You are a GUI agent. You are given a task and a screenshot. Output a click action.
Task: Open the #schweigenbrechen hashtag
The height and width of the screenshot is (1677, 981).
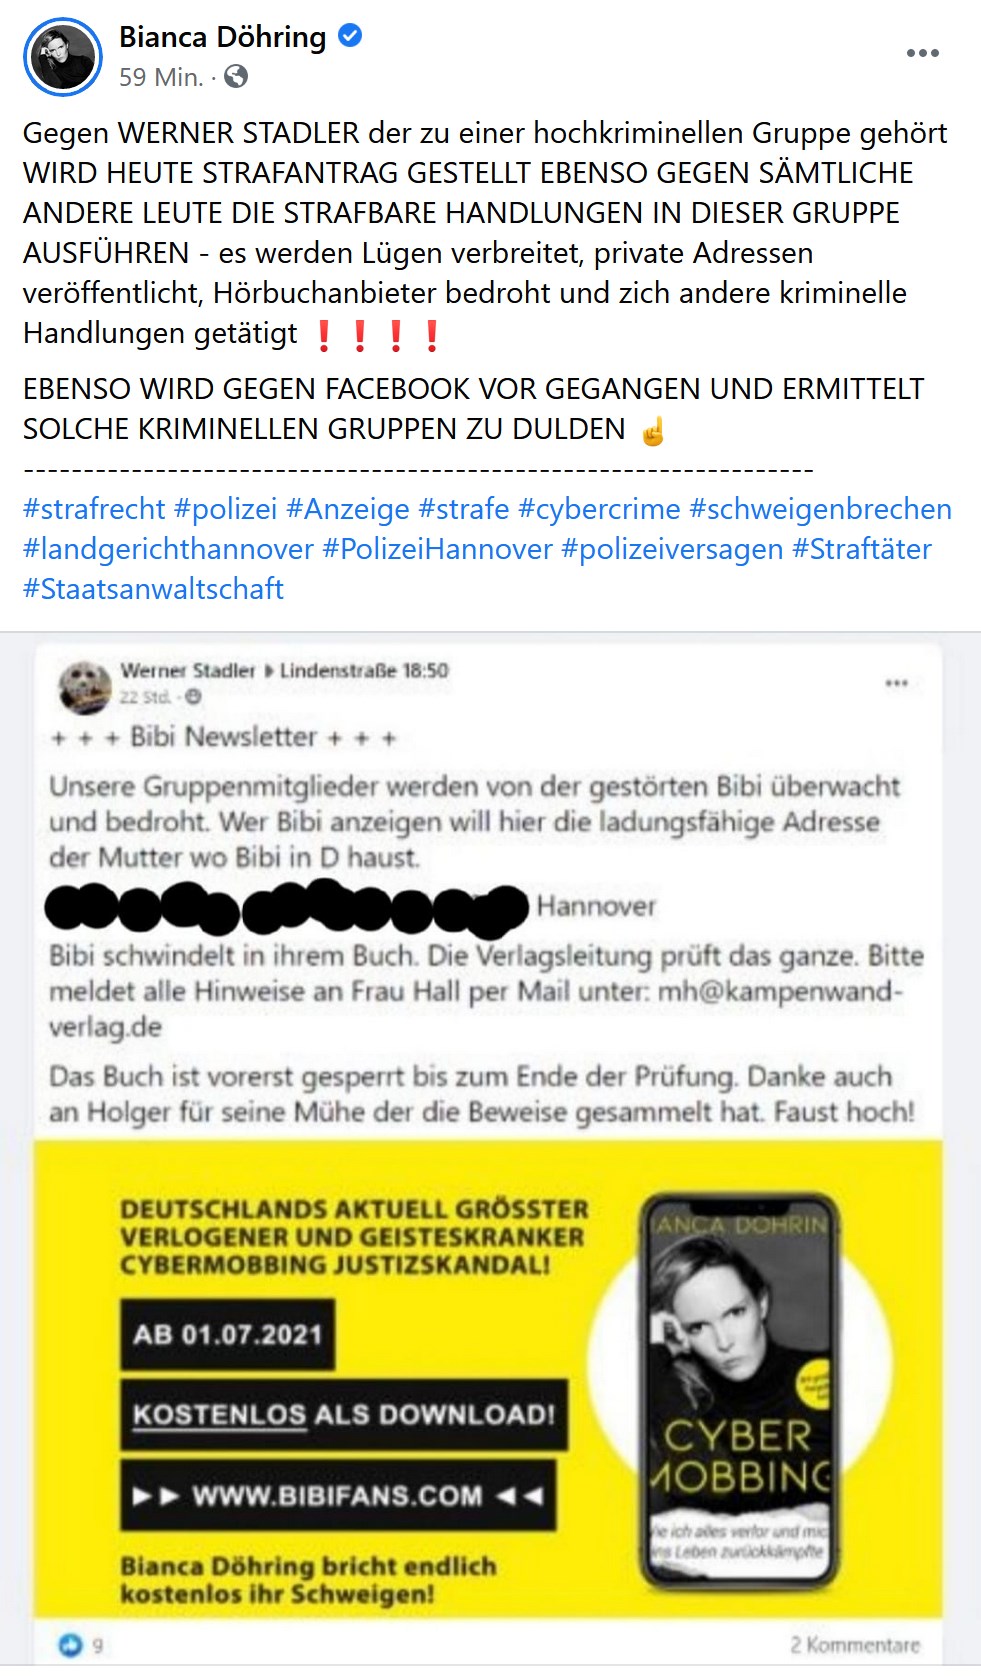tap(820, 509)
